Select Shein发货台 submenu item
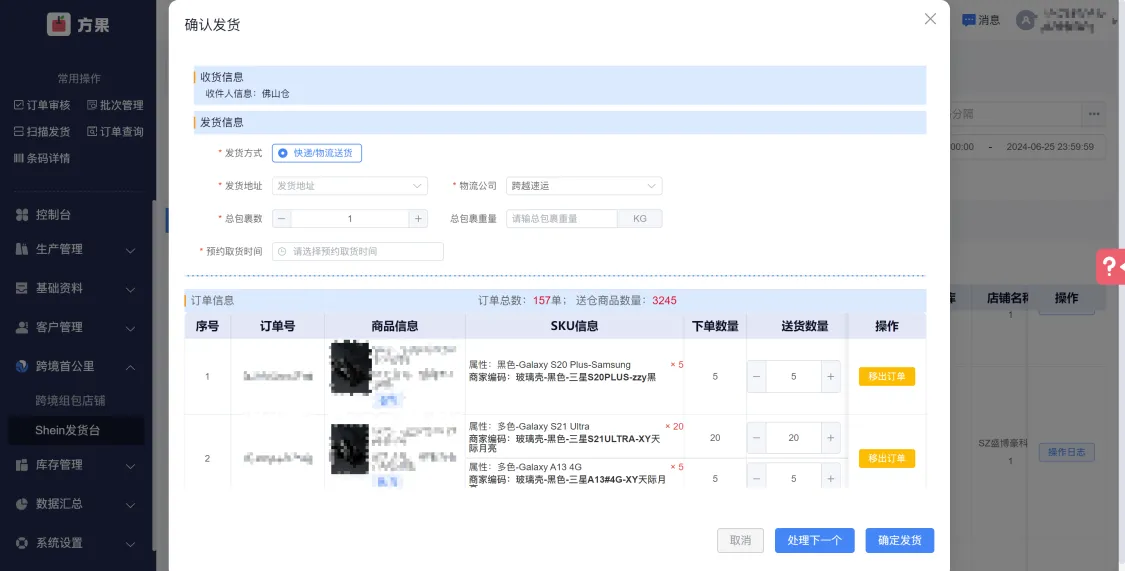1125x571 pixels. pyautogui.click(x=75, y=430)
